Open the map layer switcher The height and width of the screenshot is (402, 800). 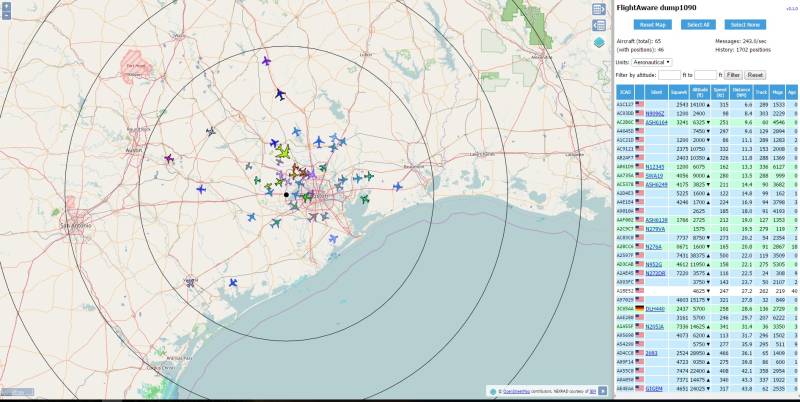click(598, 43)
